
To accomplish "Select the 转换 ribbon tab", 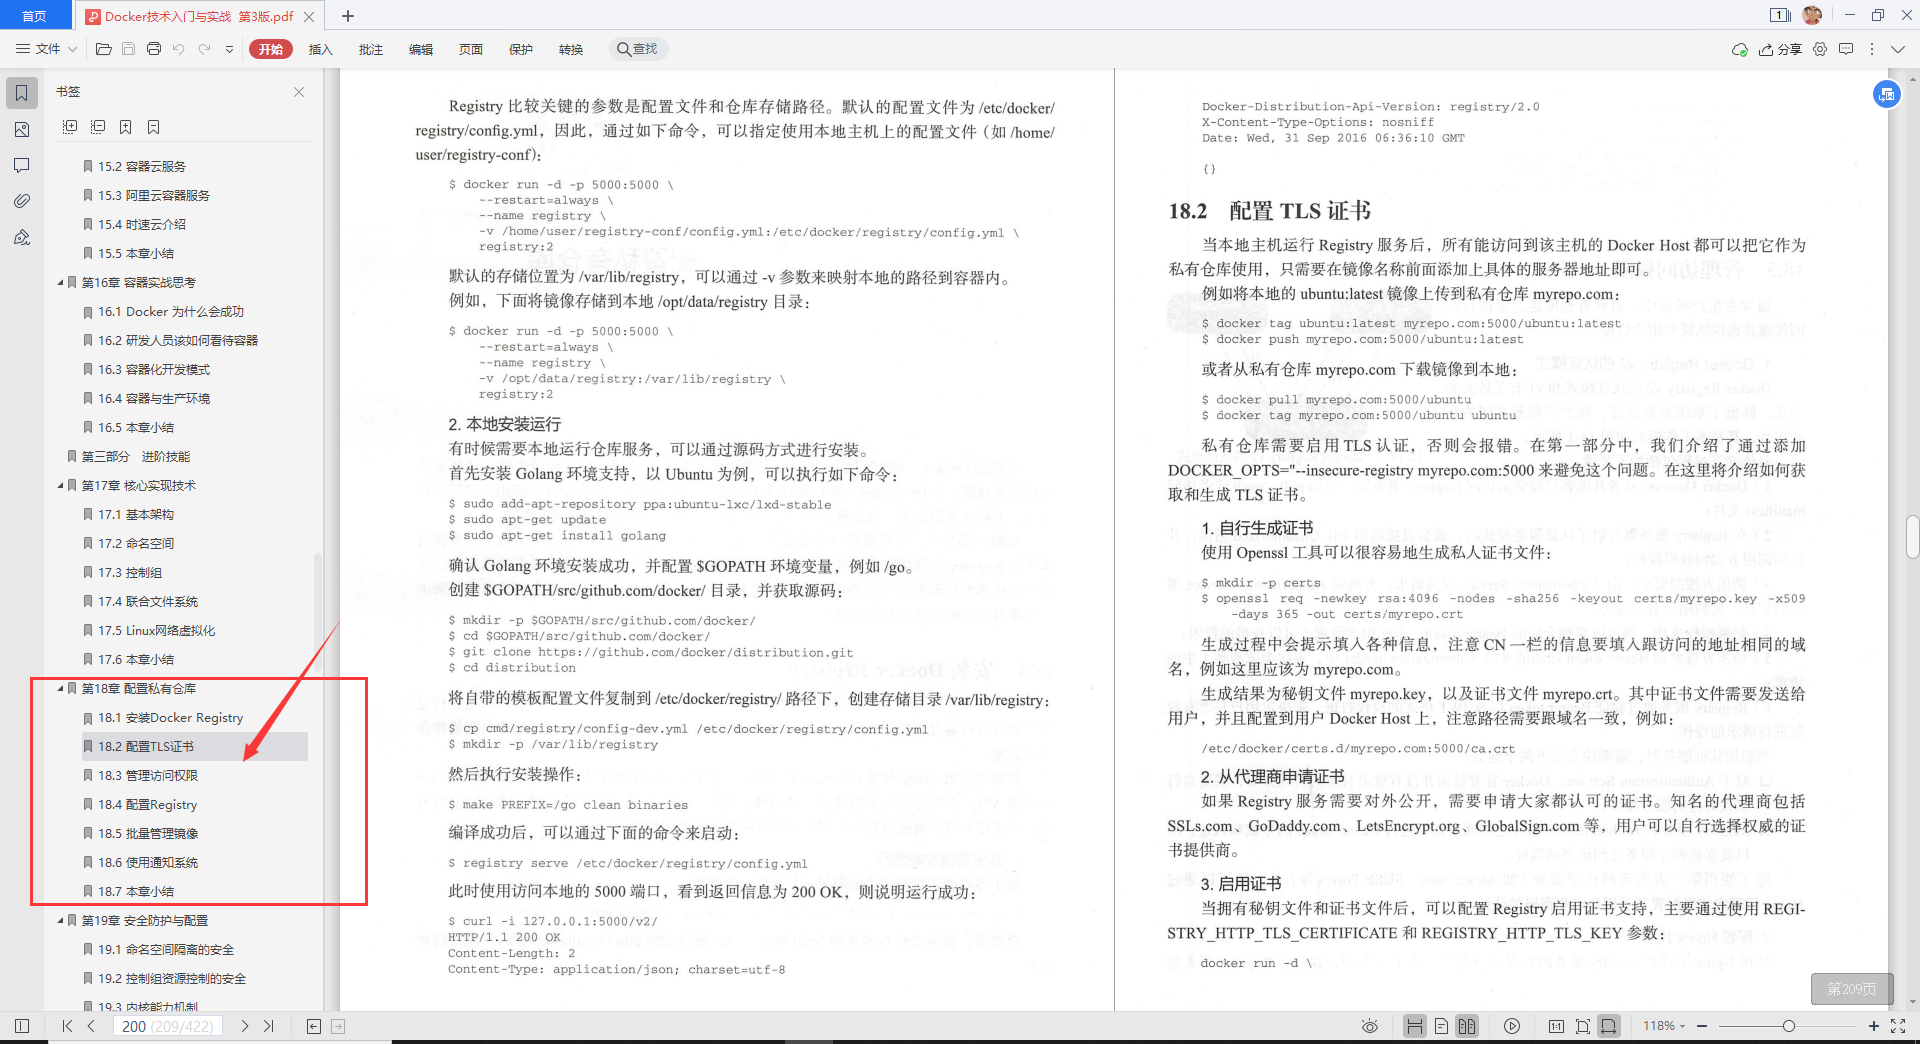I will coord(570,49).
